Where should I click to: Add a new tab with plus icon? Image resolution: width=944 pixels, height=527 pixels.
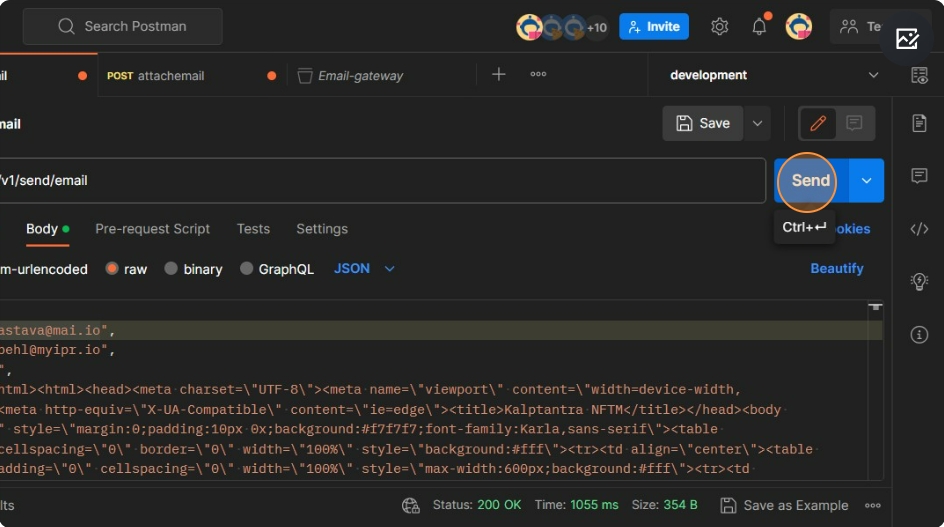(498, 75)
